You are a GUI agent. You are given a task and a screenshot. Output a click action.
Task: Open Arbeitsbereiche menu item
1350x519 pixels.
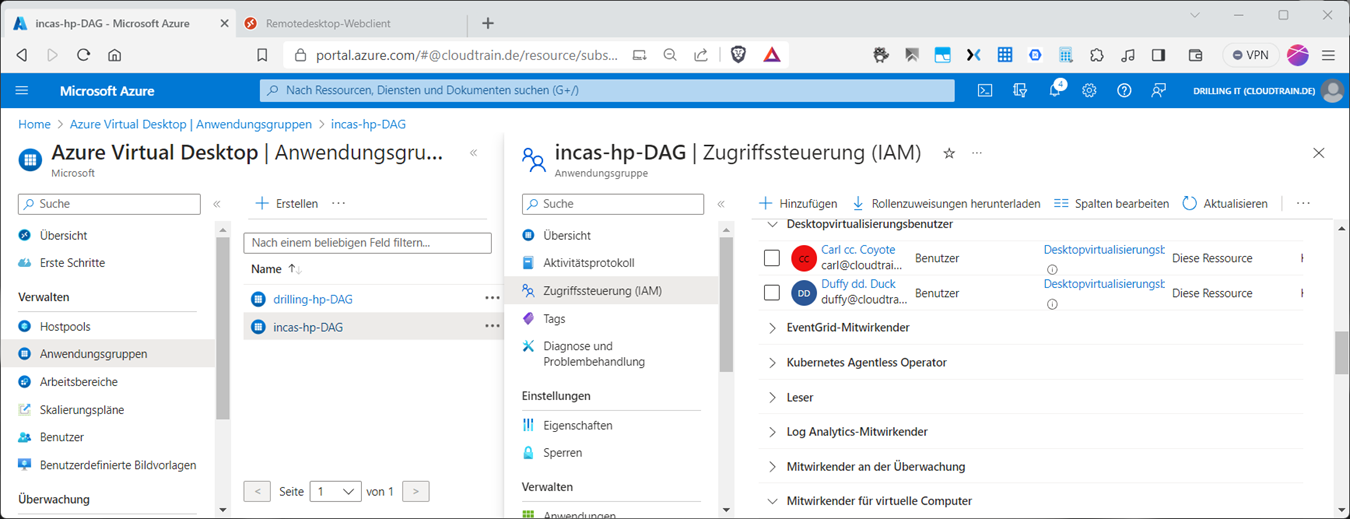[x=79, y=382]
